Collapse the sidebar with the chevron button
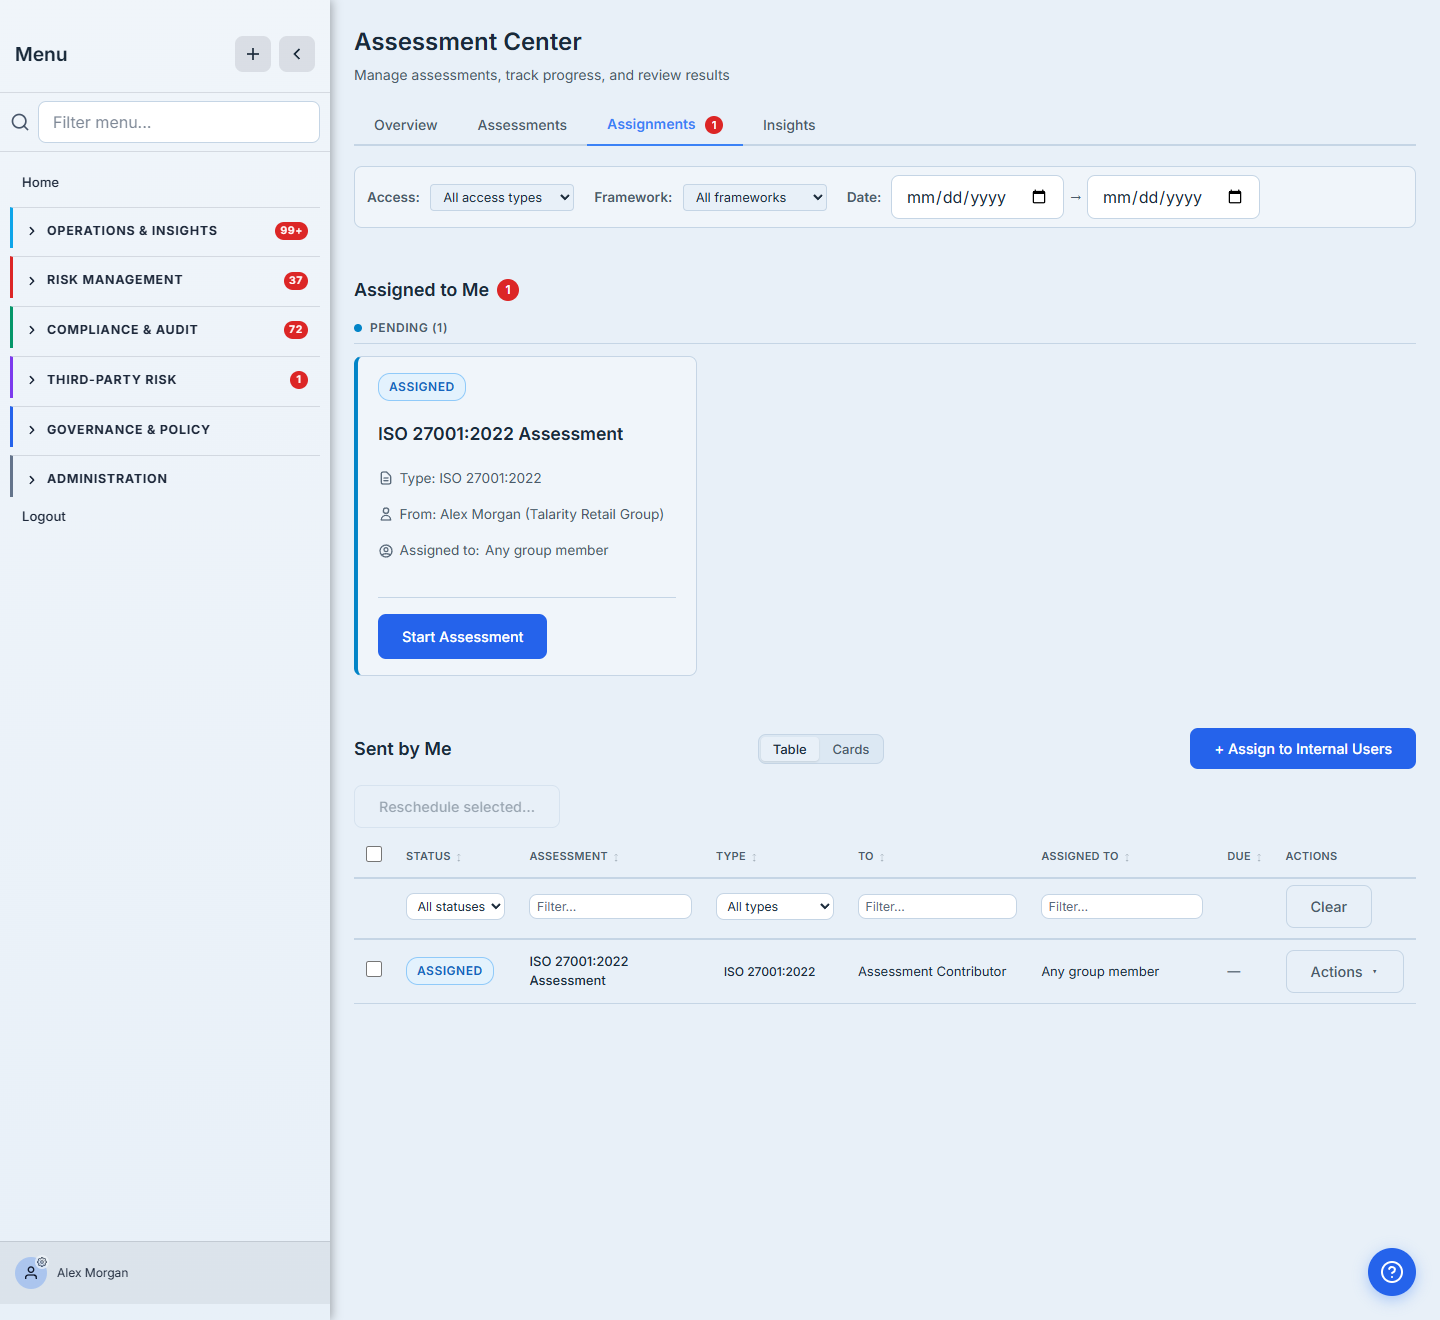The height and width of the screenshot is (1320, 1440). 297,54
